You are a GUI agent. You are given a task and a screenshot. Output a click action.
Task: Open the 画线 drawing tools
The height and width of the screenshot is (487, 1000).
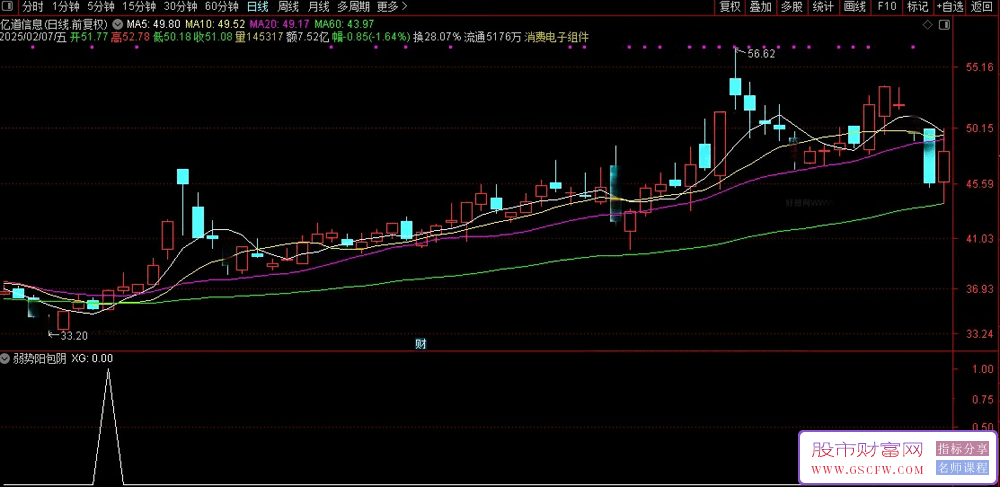(x=855, y=7)
